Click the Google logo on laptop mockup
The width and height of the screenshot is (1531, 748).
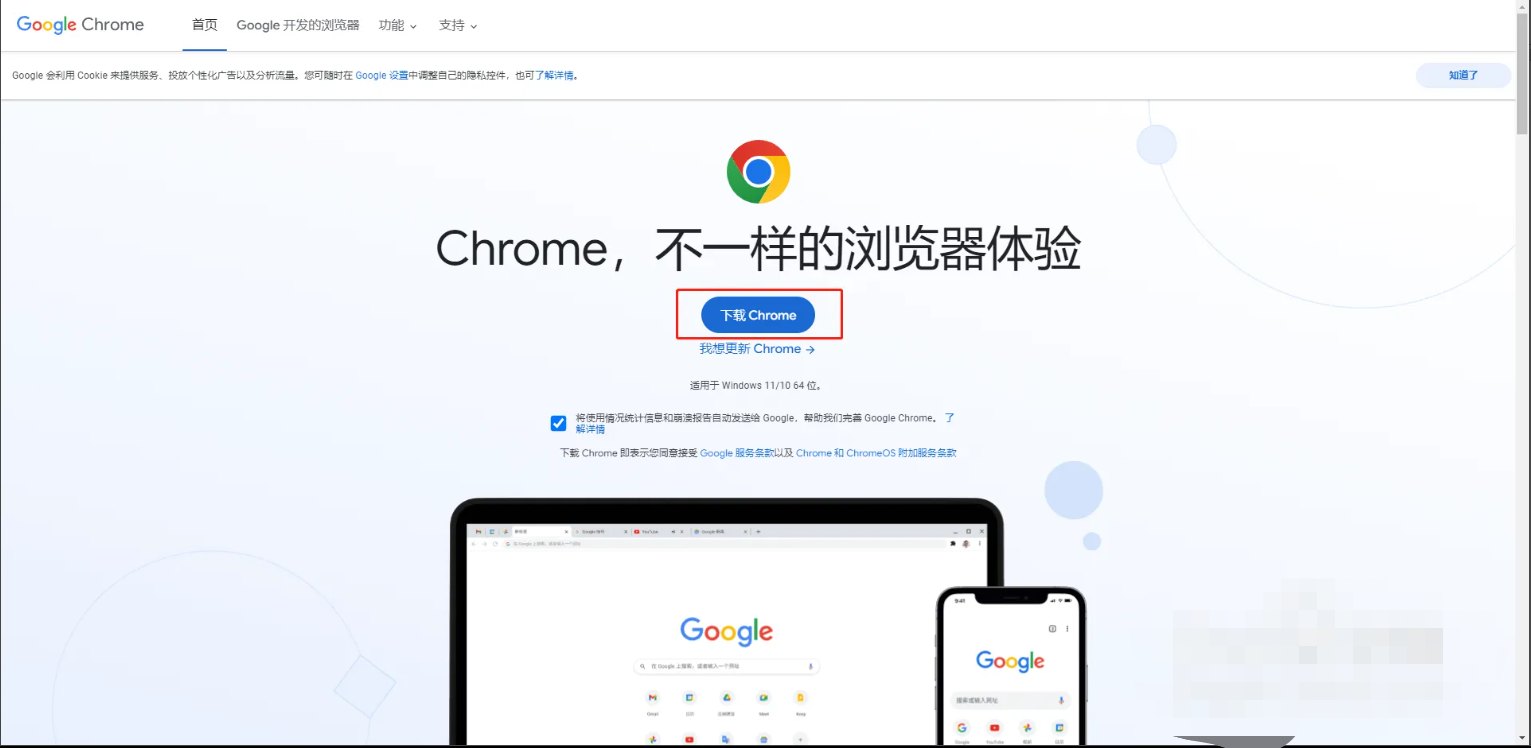pos(726,631)
